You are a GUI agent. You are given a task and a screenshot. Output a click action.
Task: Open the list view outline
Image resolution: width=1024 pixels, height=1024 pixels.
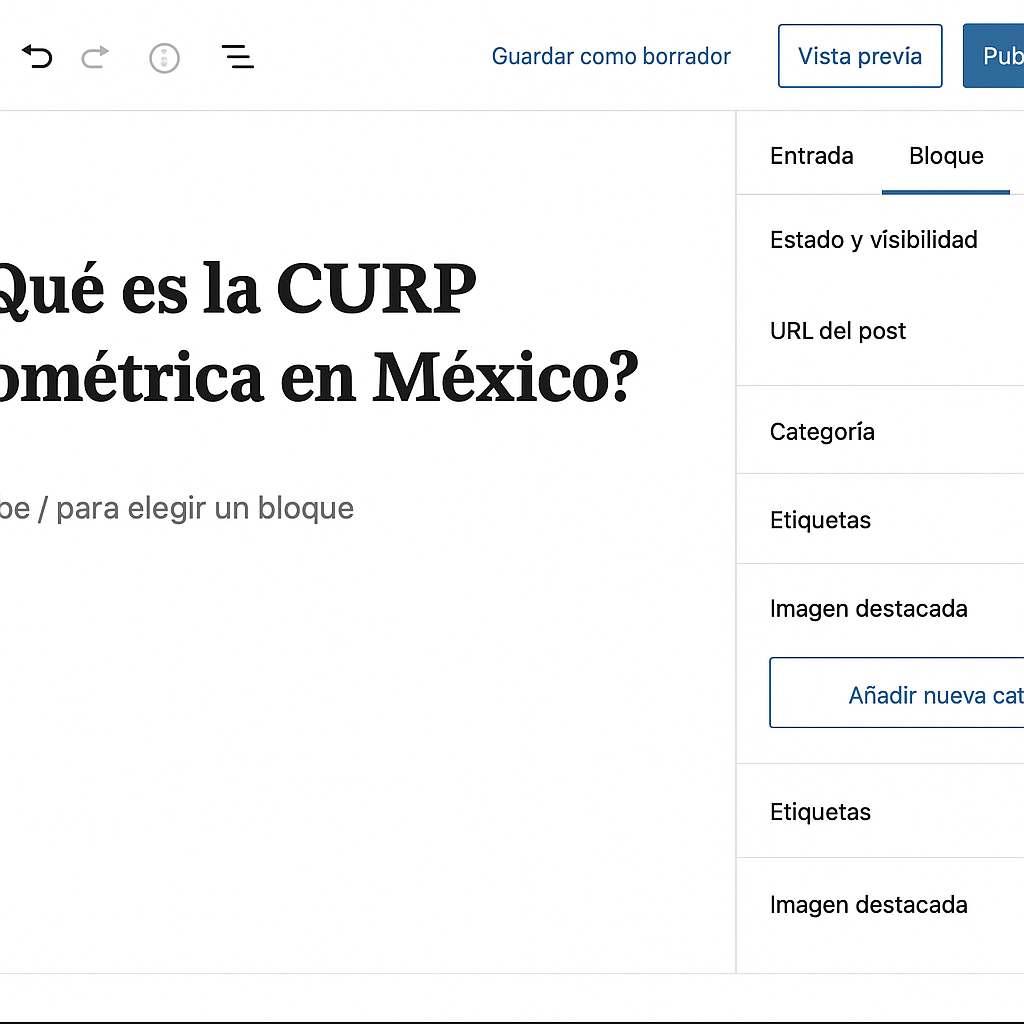pos(237,57)
